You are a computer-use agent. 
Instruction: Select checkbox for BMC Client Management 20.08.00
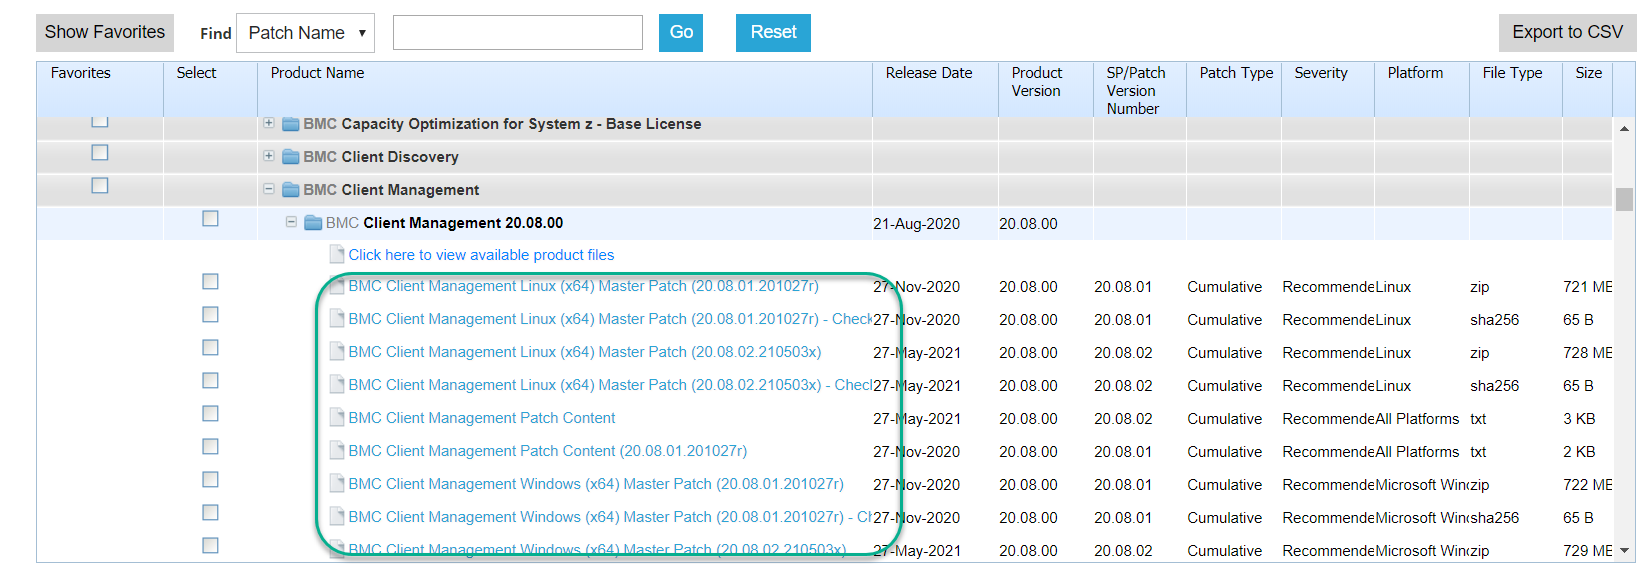coord(210,219)
